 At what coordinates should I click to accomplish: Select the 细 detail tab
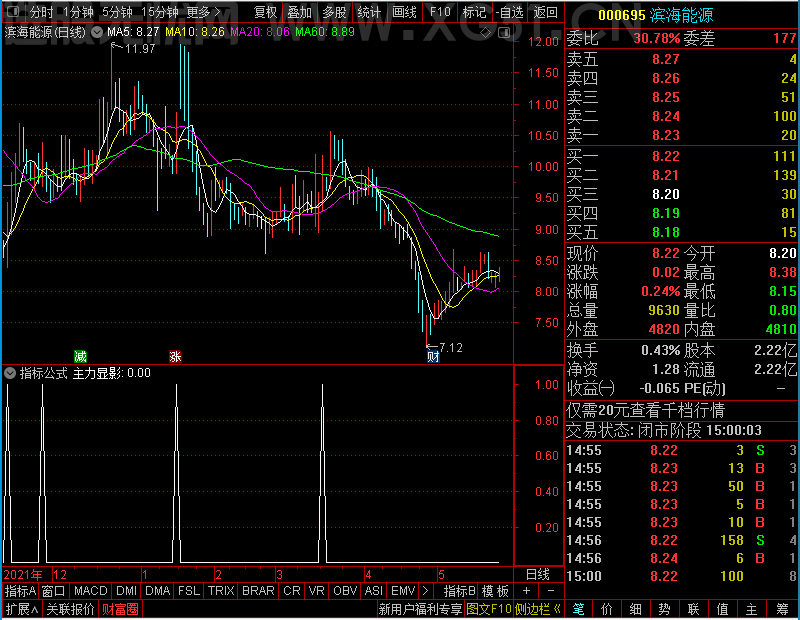pos(635,609)
